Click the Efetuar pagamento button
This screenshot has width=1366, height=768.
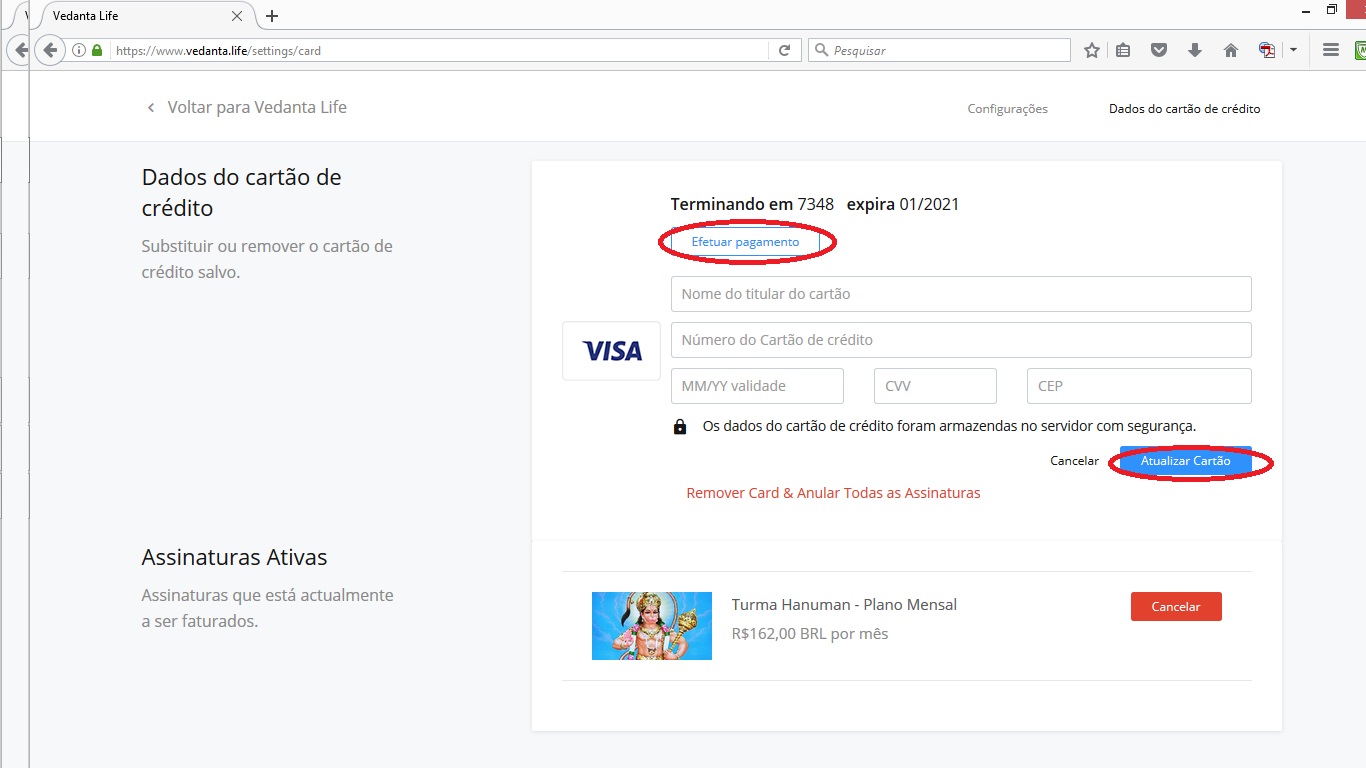tap(745, 242)
